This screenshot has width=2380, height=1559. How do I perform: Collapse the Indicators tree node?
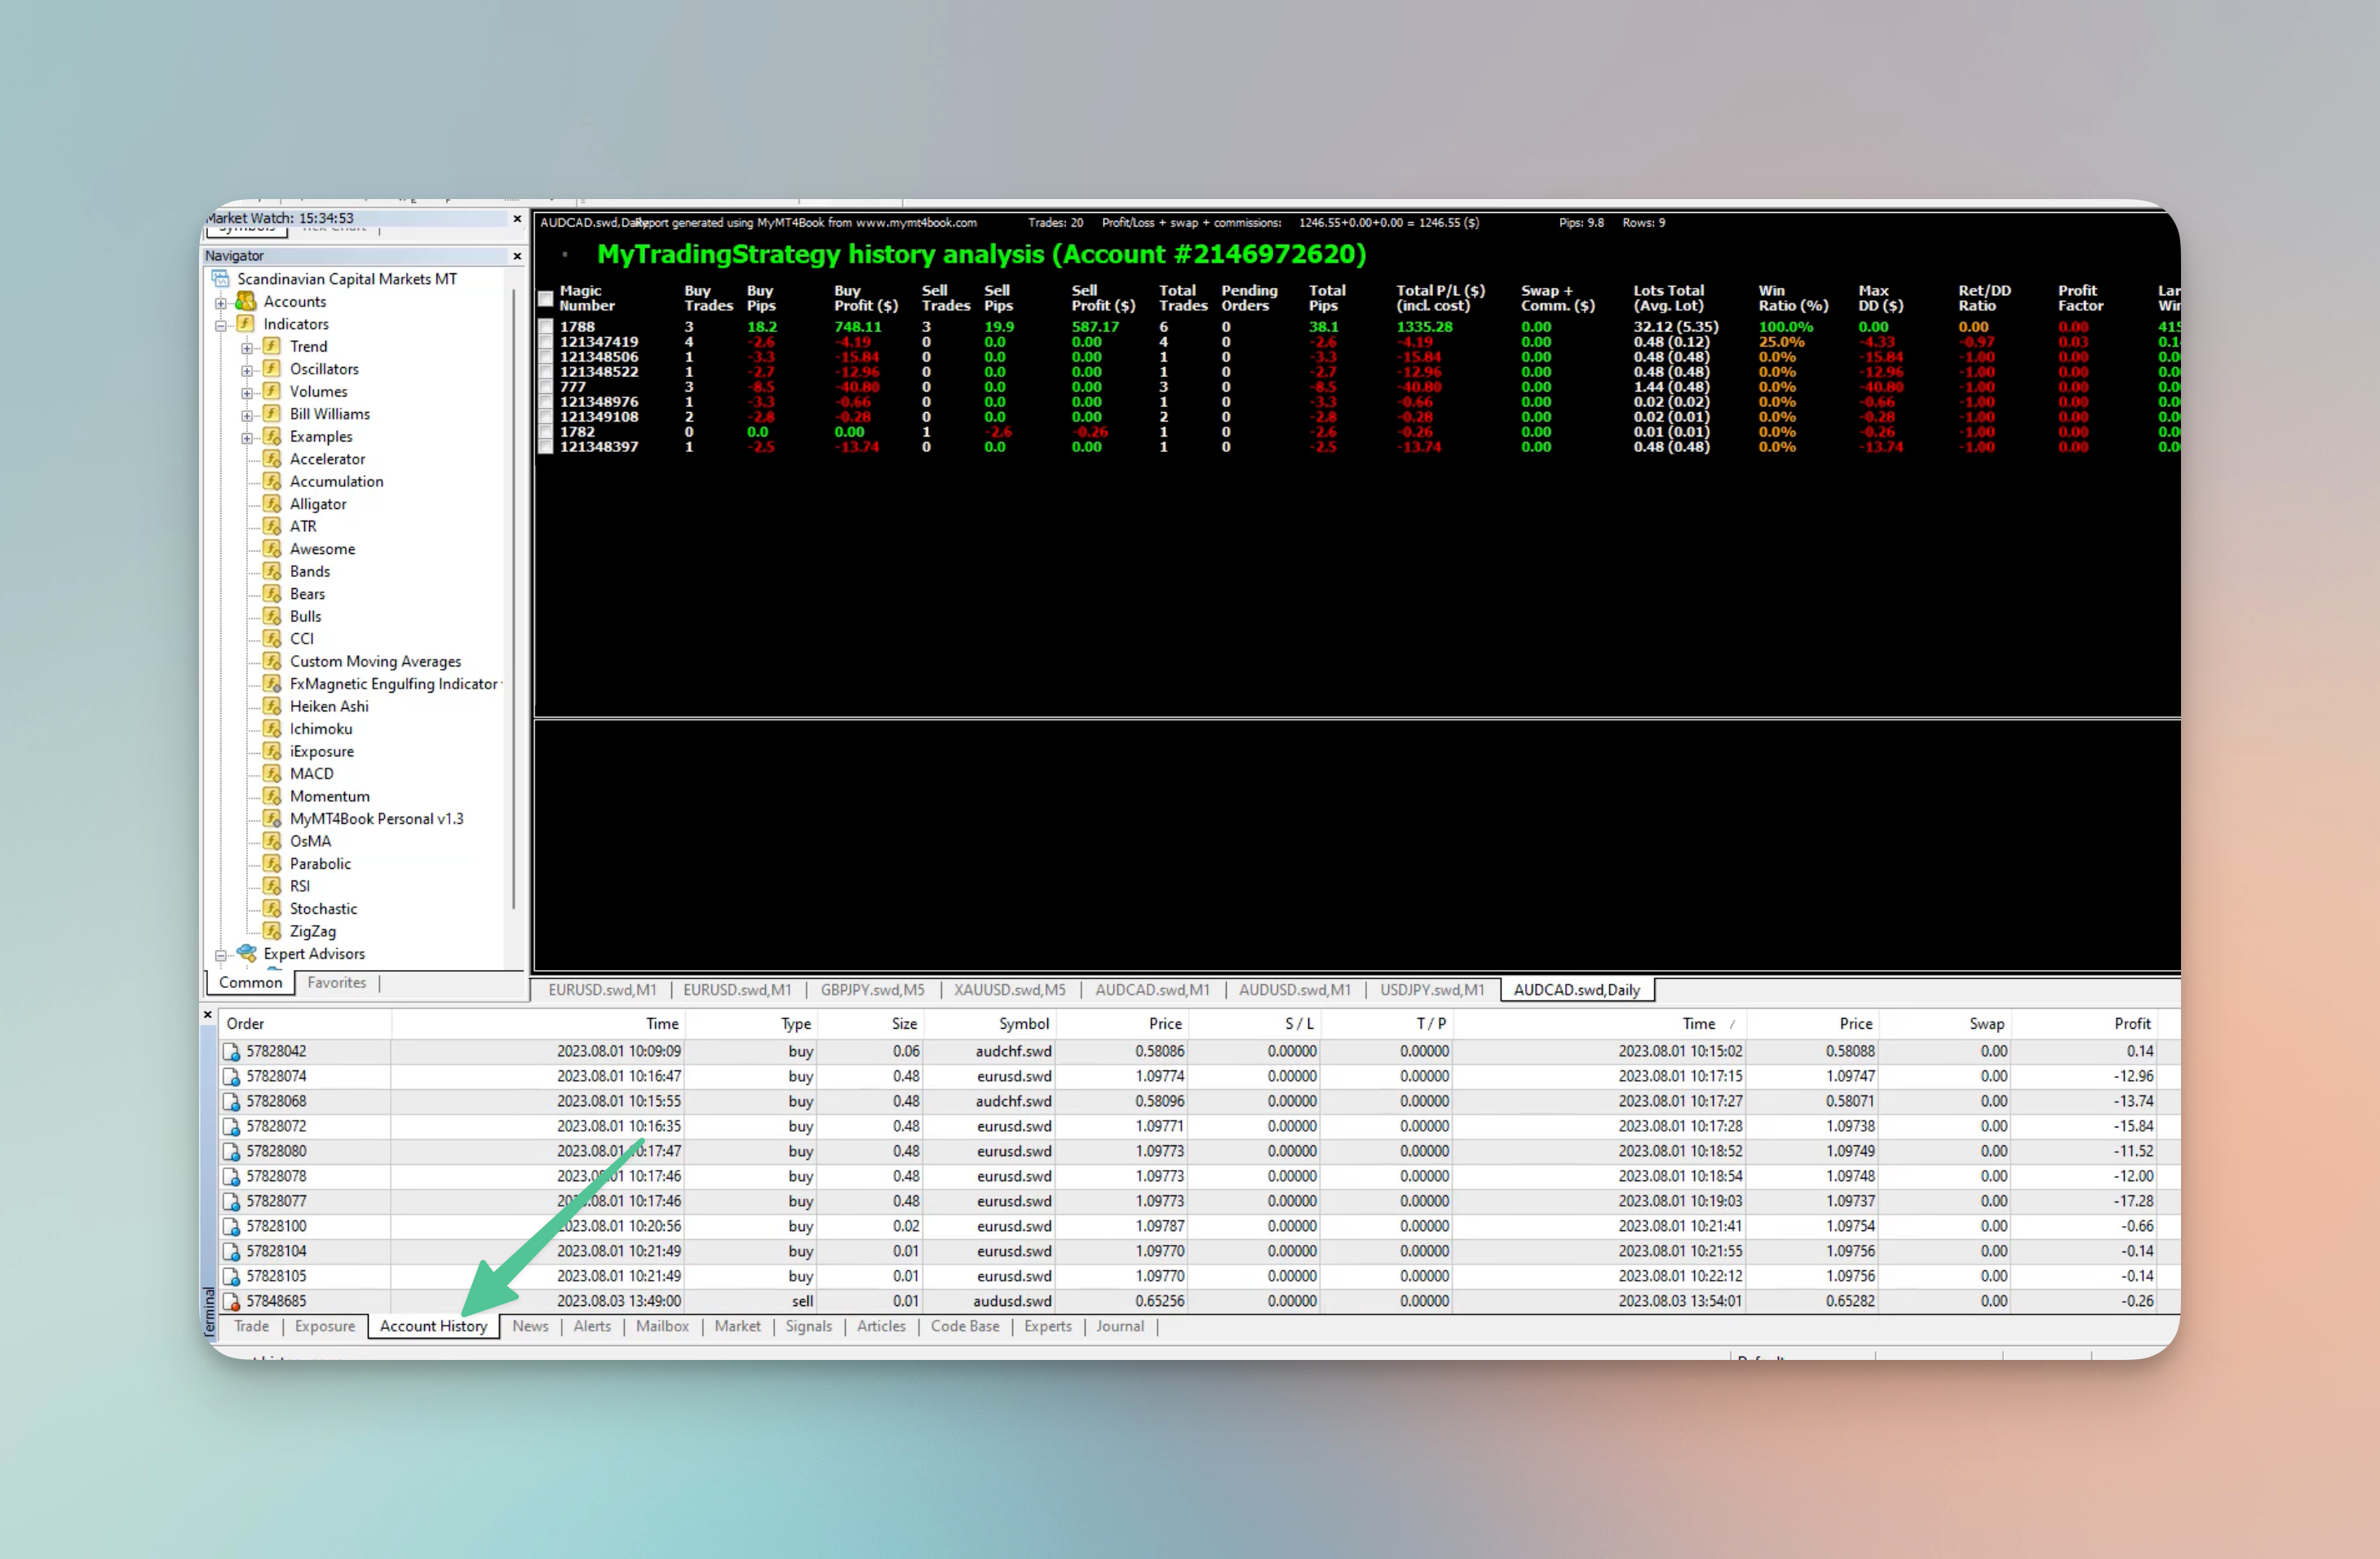point(220,325)
